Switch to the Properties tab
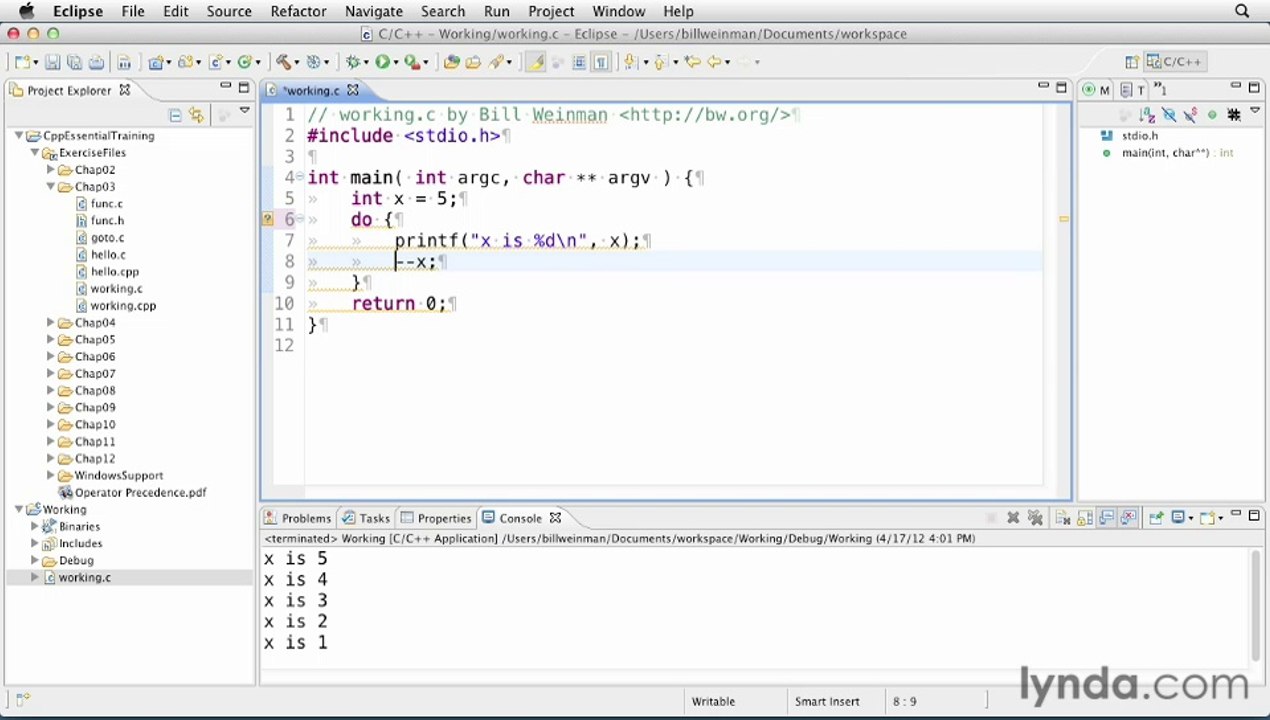This screenshot has height=720, width=1270. [x=436, y=518]
